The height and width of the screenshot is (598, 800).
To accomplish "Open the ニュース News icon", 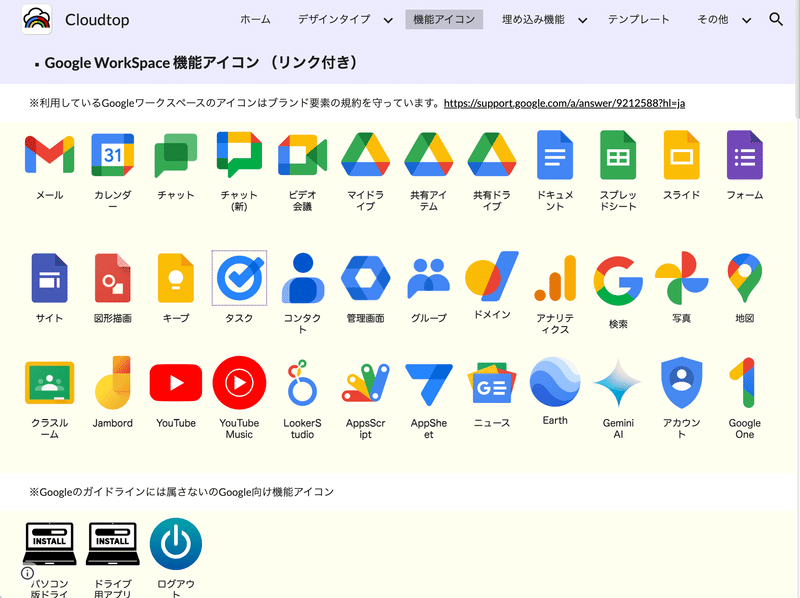I will (492, 383).
